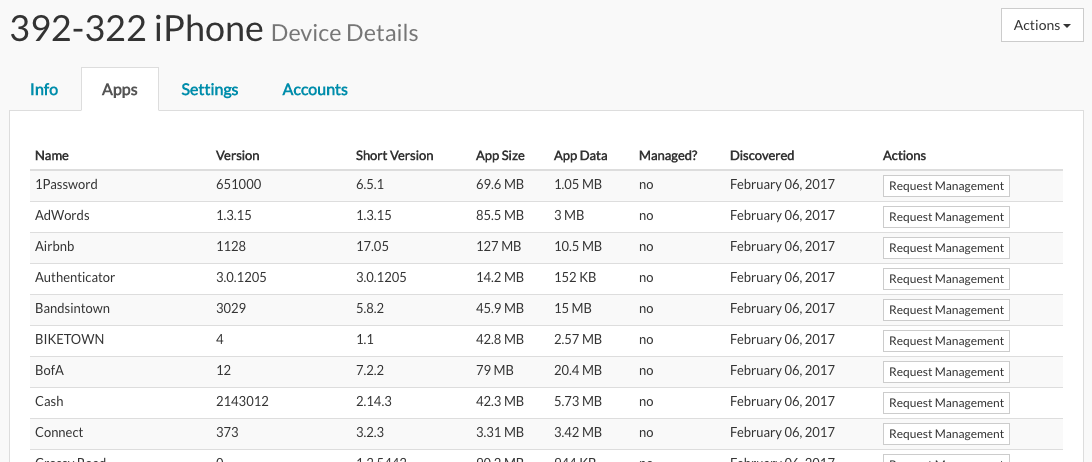Request Management for AdWords
Viewport: 1092px width, 462px height.
click(x=946, y=217)
